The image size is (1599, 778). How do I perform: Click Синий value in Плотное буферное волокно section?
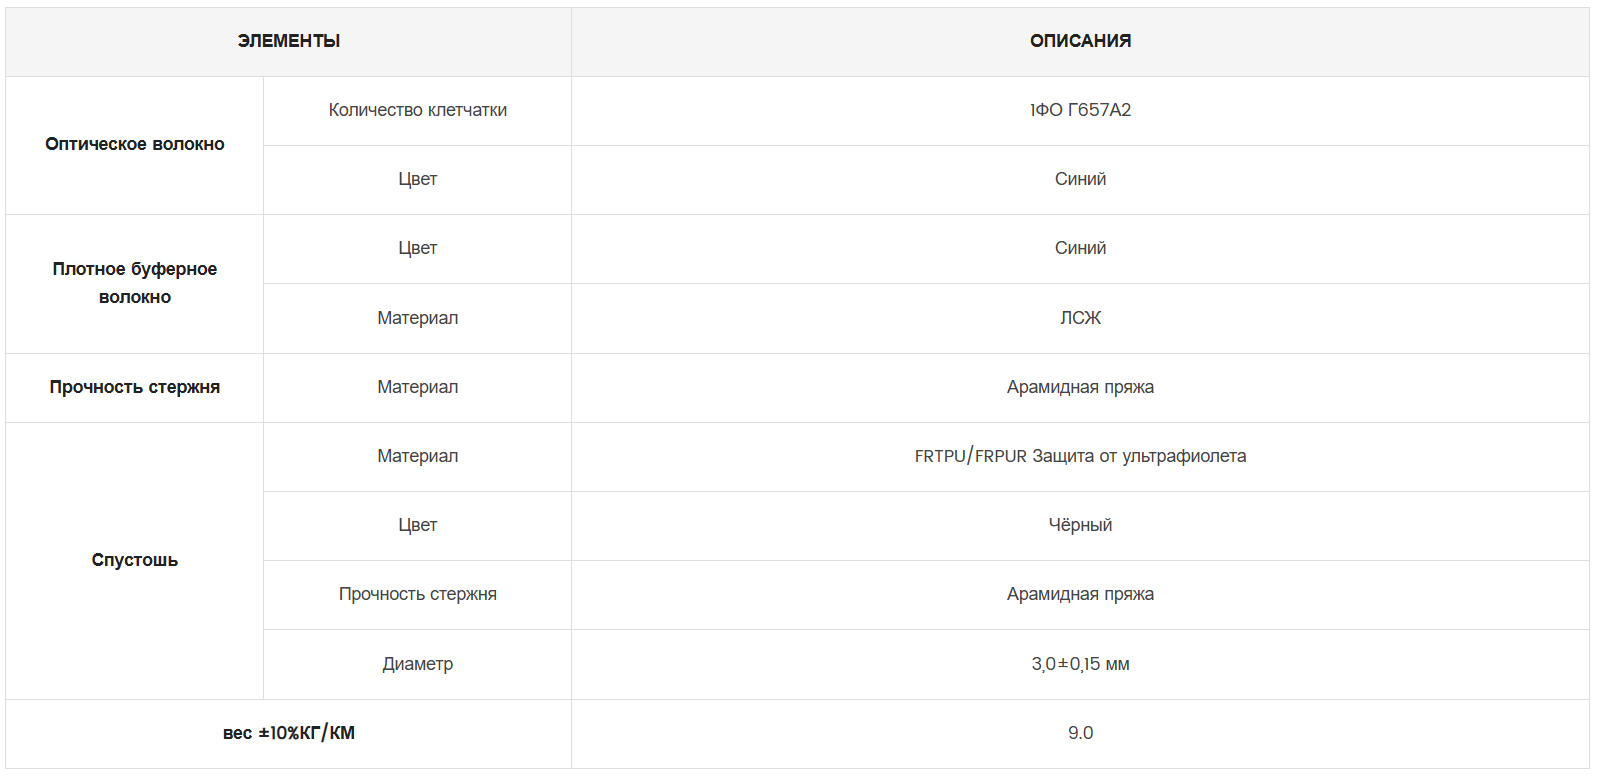(1080, 248)
